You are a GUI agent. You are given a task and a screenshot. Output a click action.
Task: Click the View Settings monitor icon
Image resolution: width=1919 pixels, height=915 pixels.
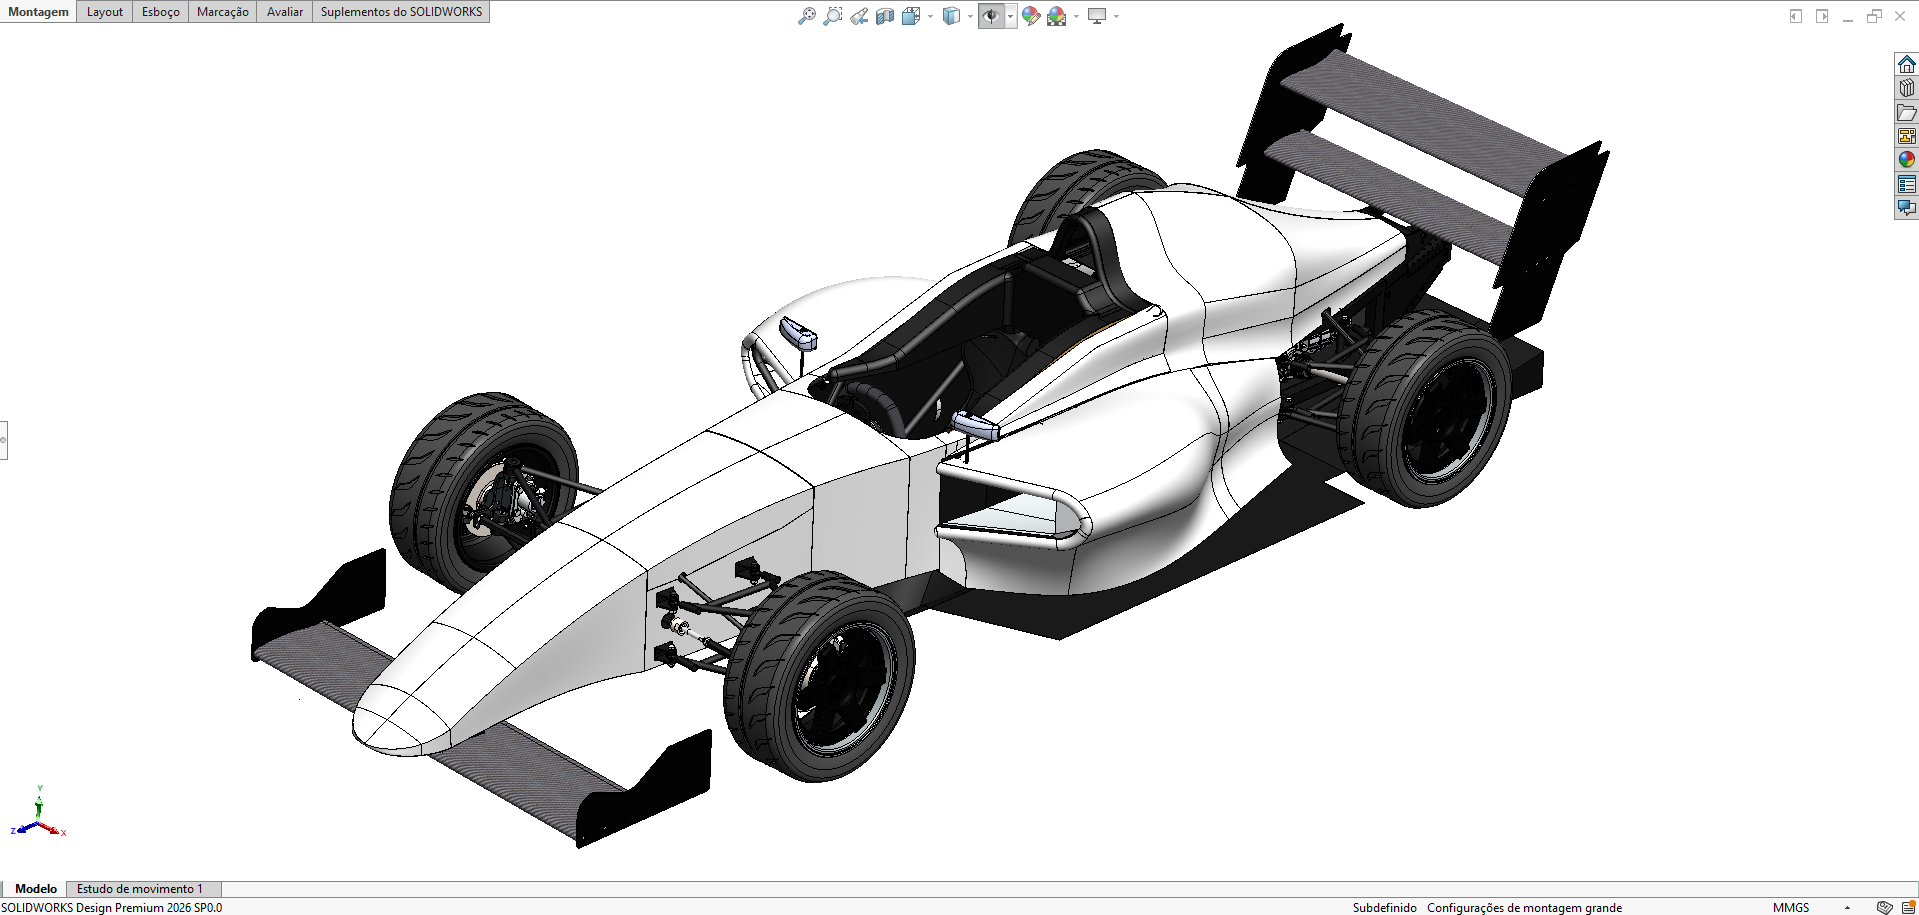coord(1097,16)
